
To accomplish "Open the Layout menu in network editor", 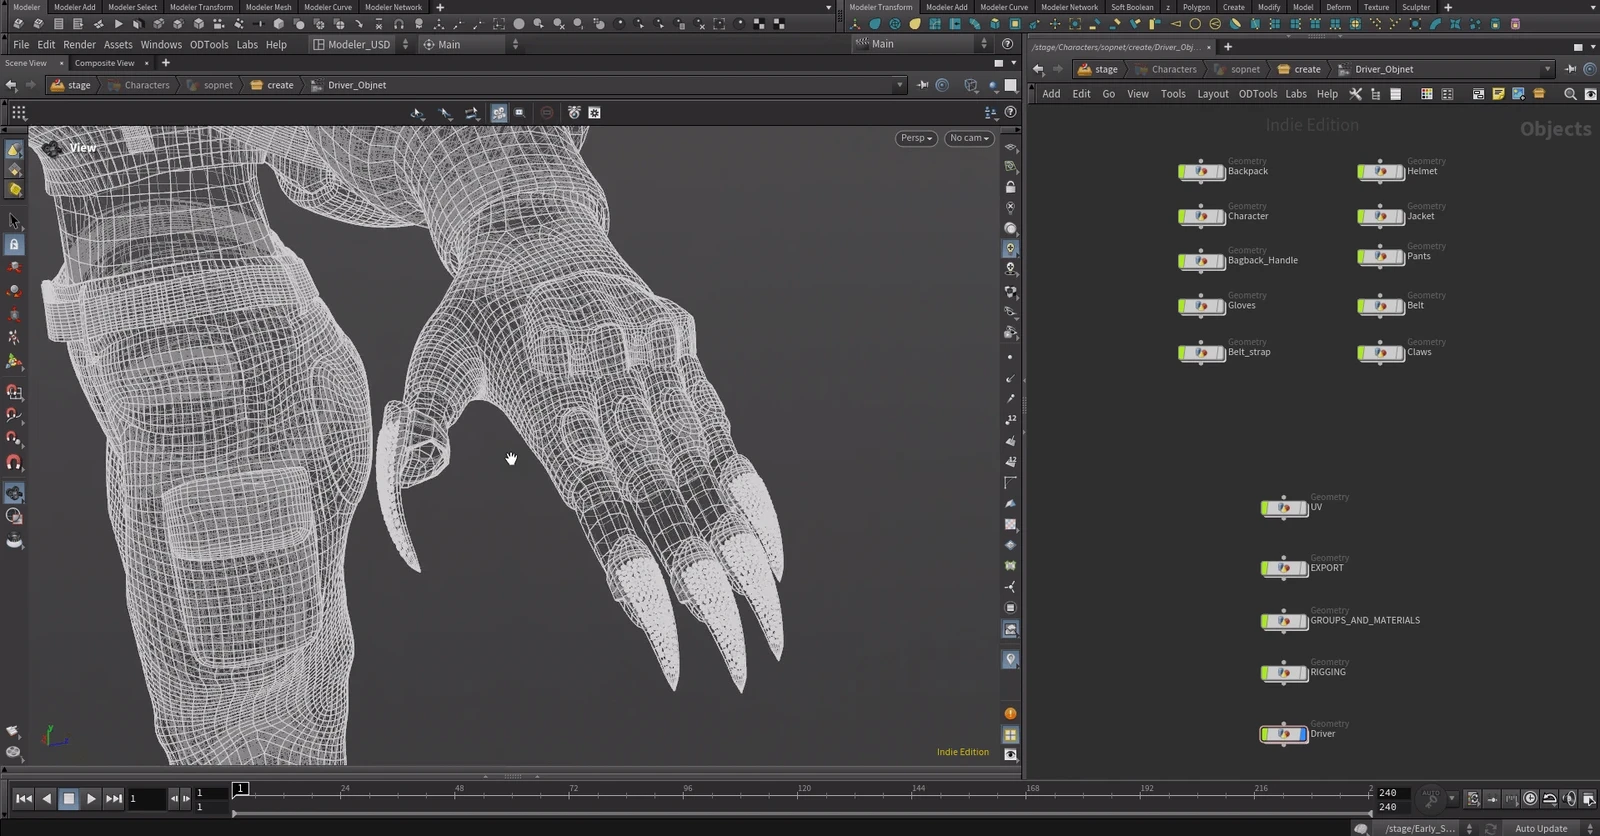I will pos(1213,94).
